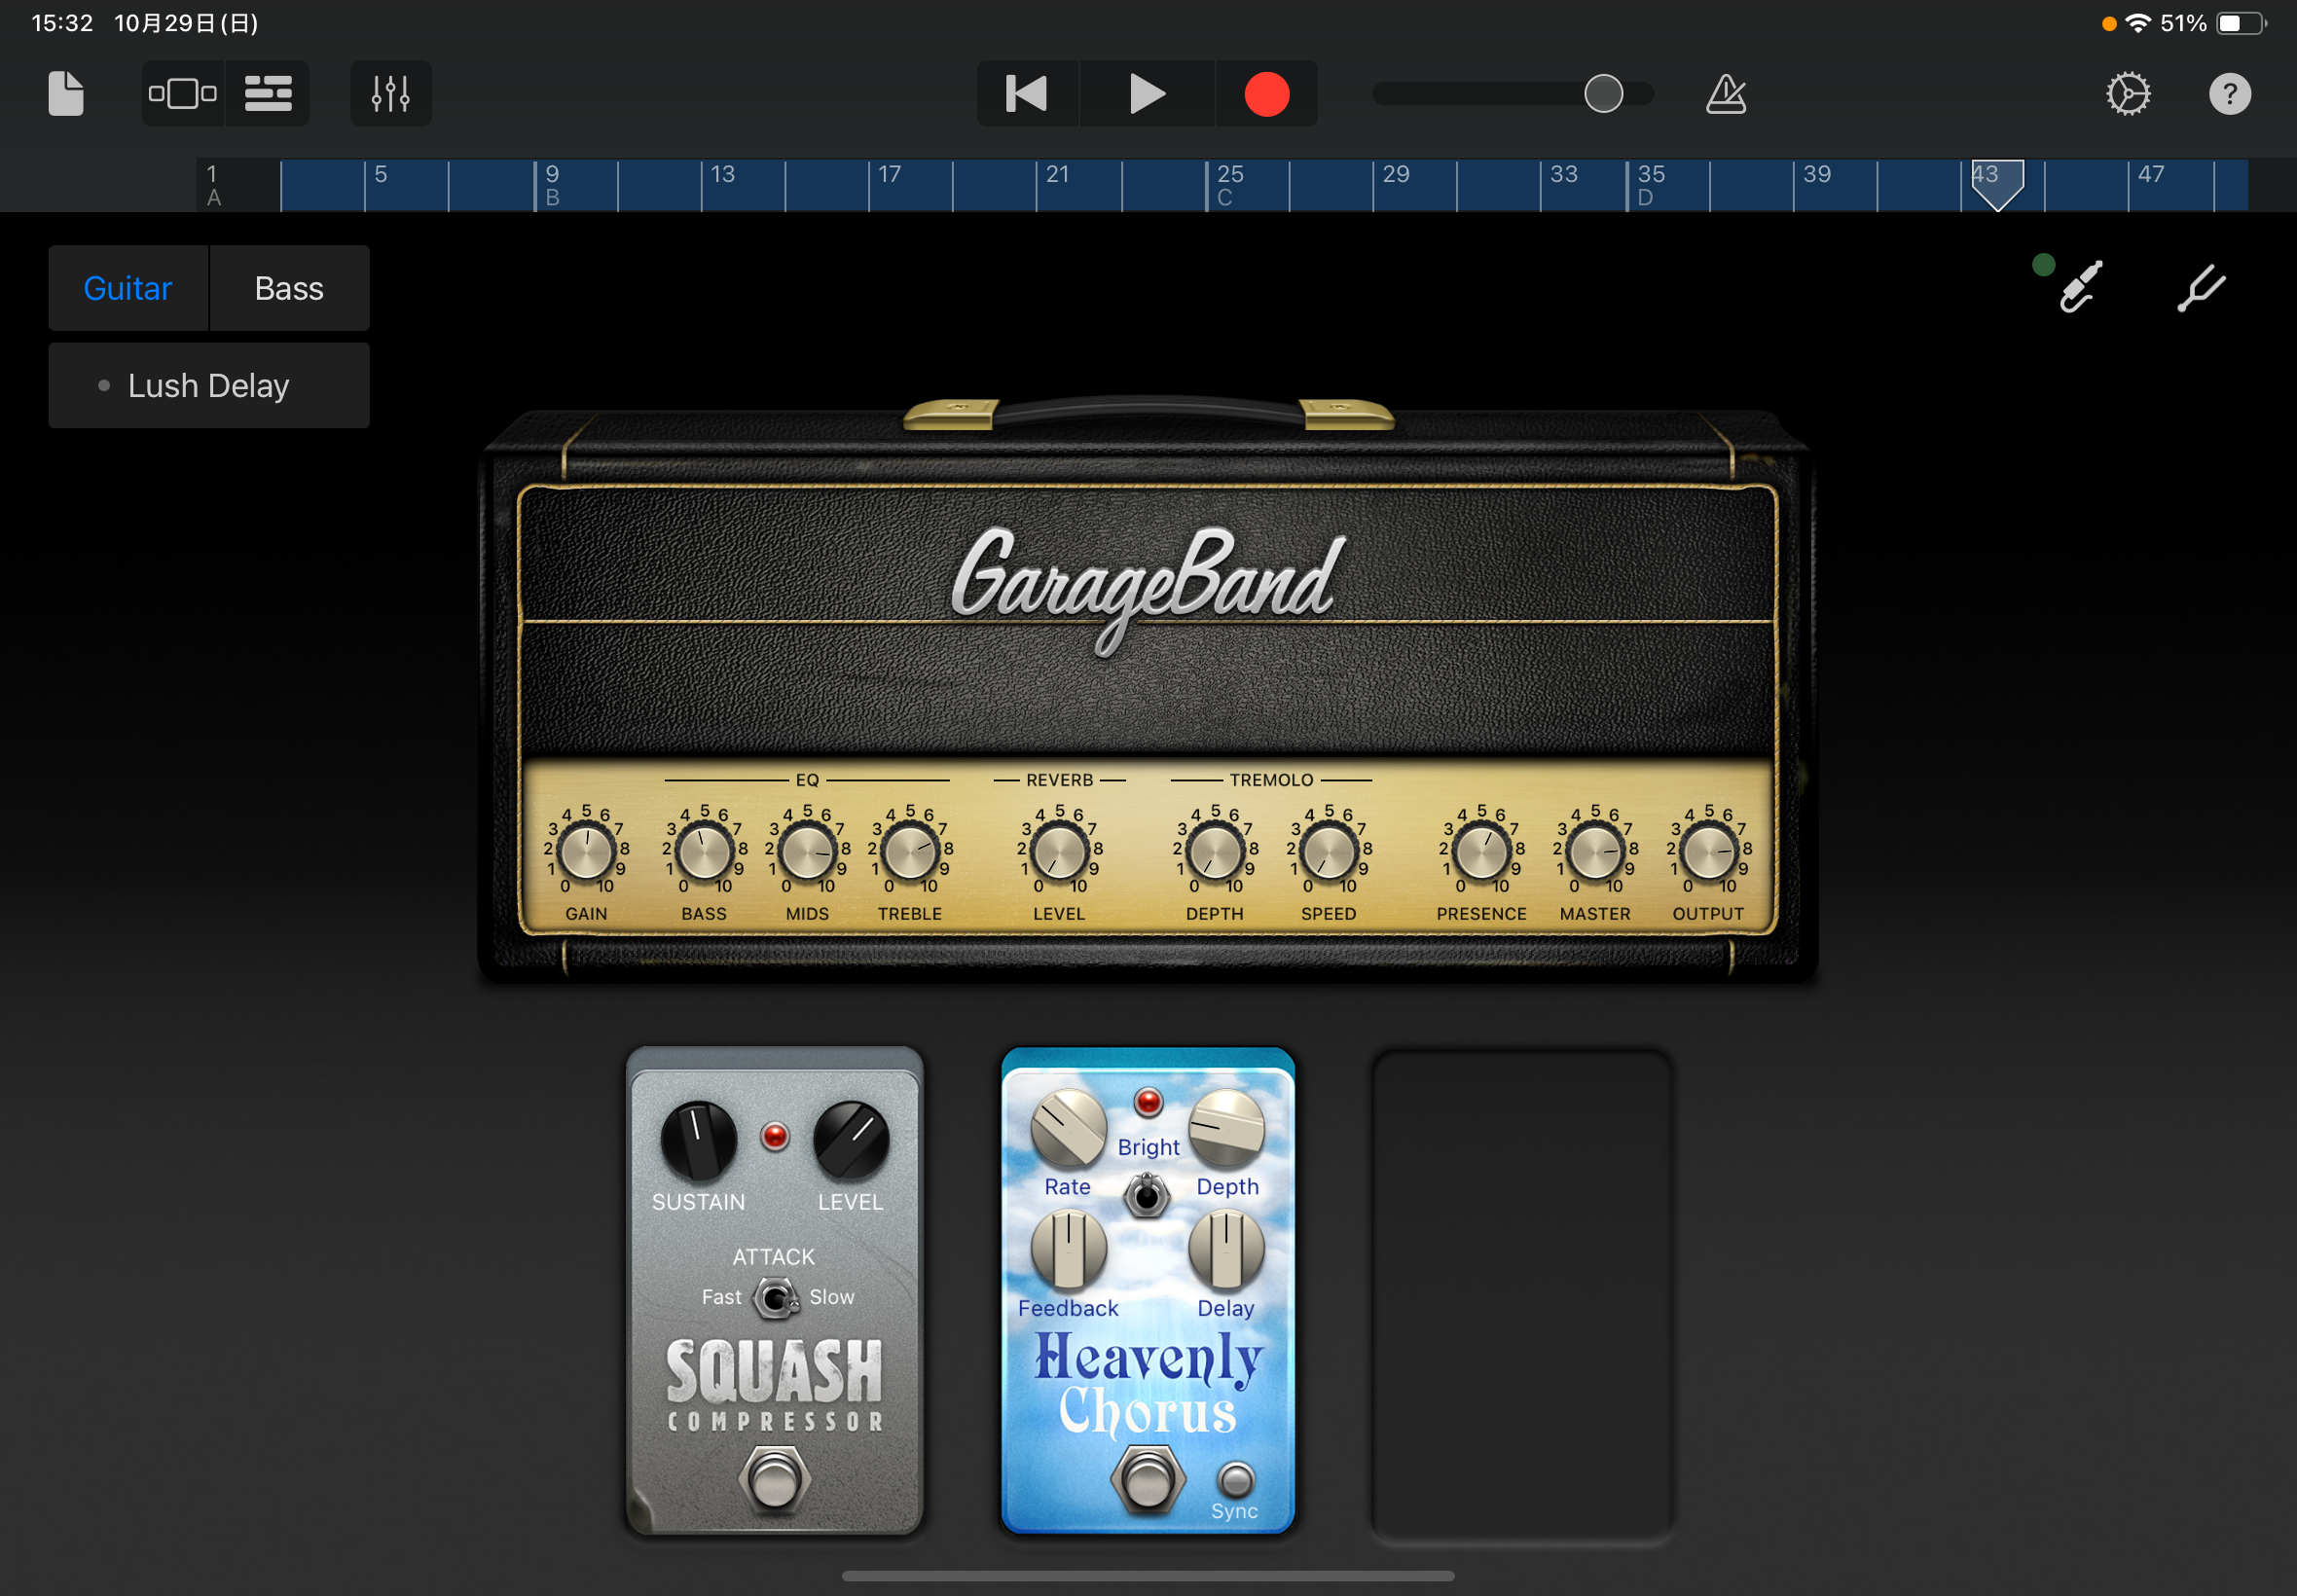This screenshot has height=1596, width=2297.
Task: Click the OUTPUT knob
Action: tap(1709, 852)
